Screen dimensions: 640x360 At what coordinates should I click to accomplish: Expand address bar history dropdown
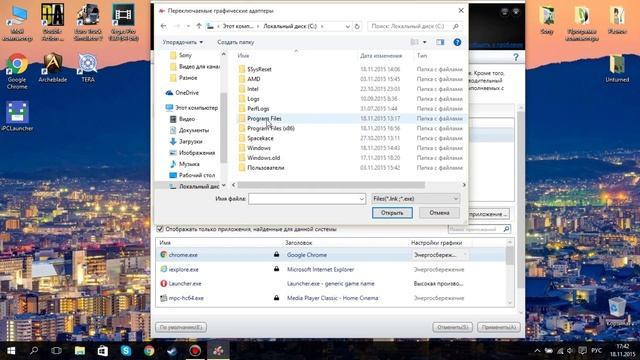coord(347,26)
